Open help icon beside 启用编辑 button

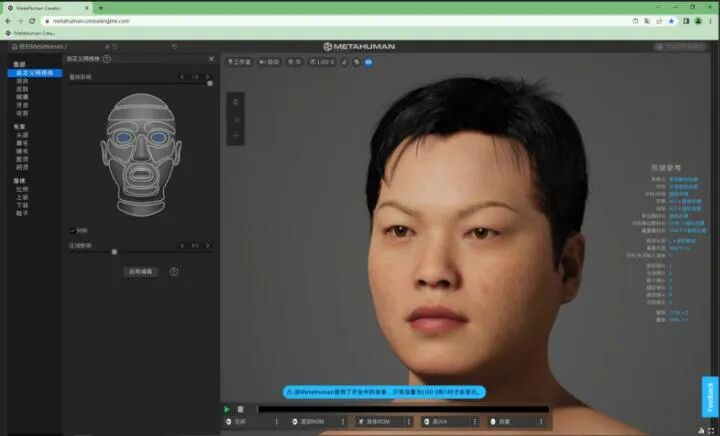(x=174, y=272)
